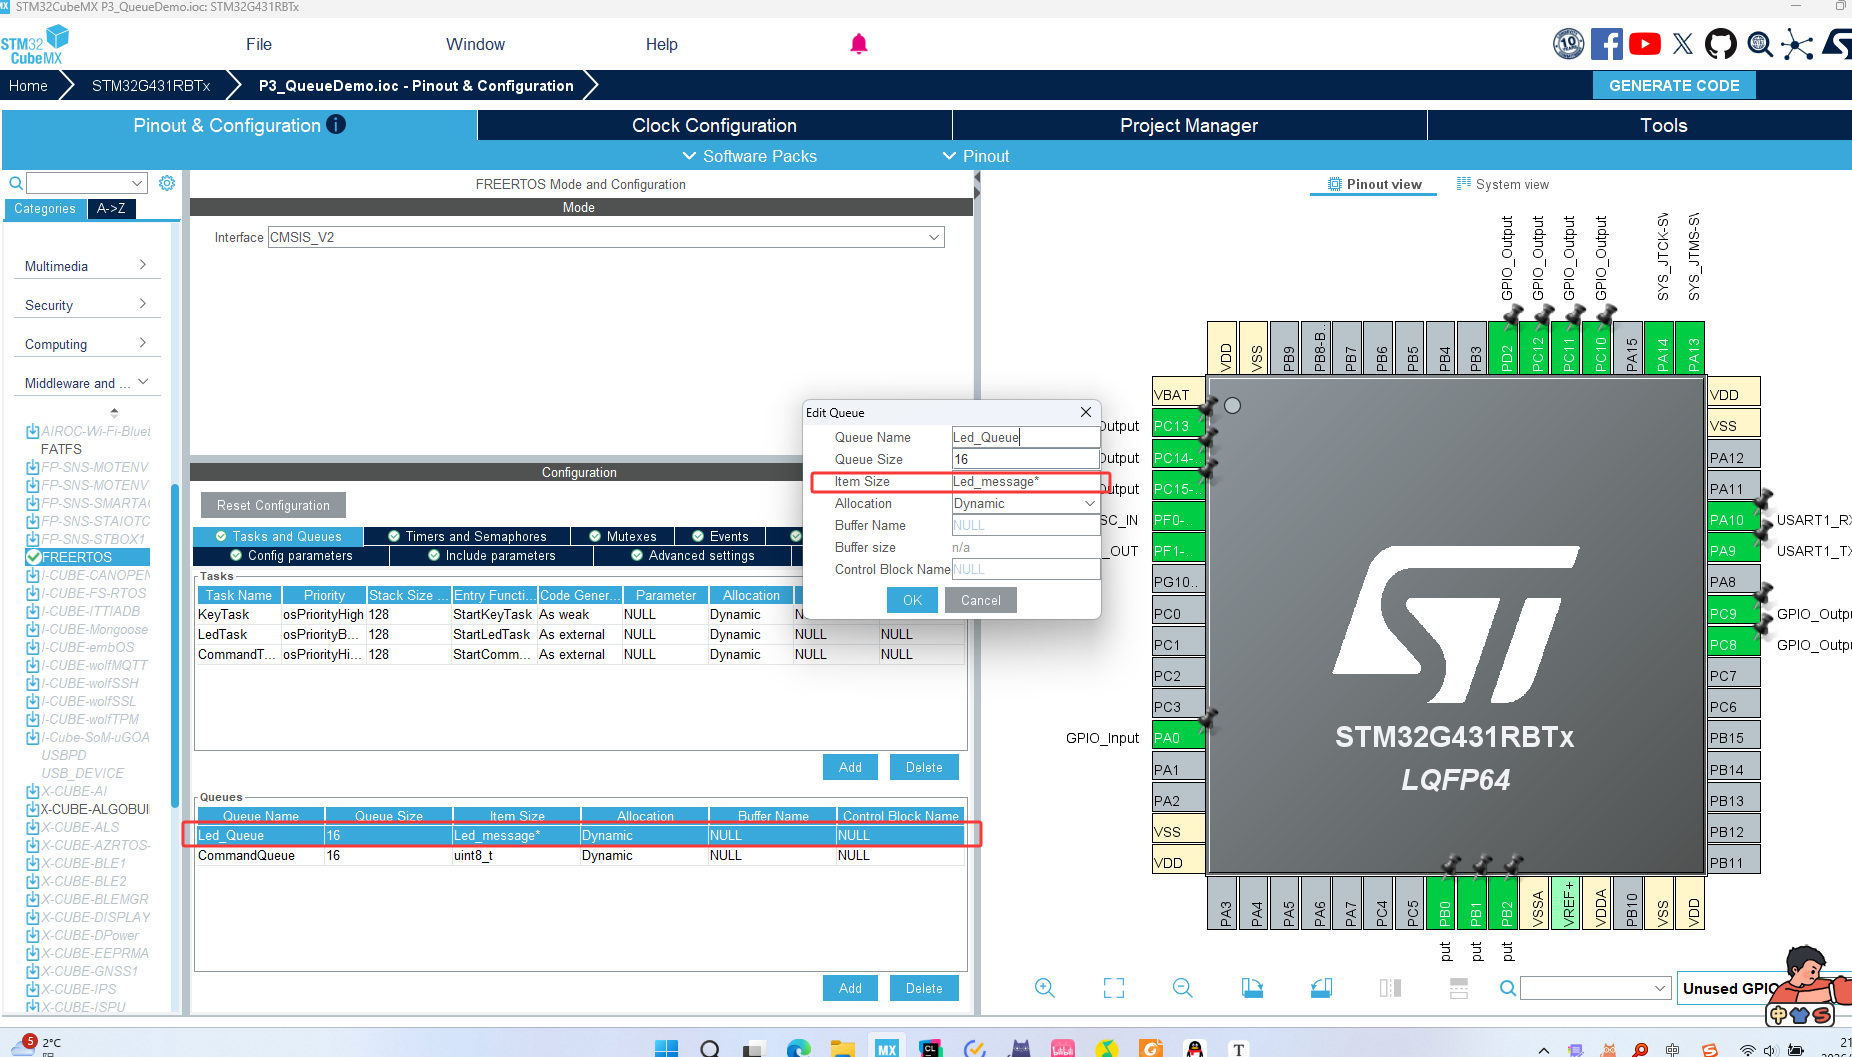Open the Help menu

(661, 44)
